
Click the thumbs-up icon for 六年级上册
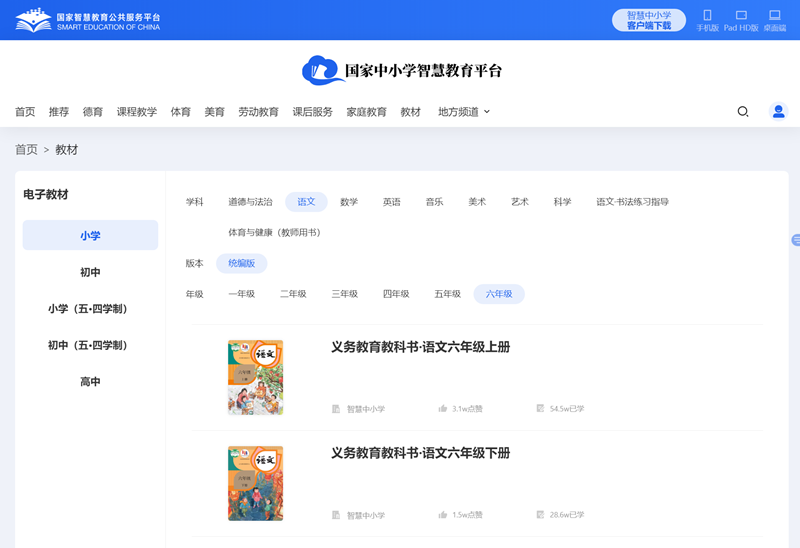click(x=442, y=408)
